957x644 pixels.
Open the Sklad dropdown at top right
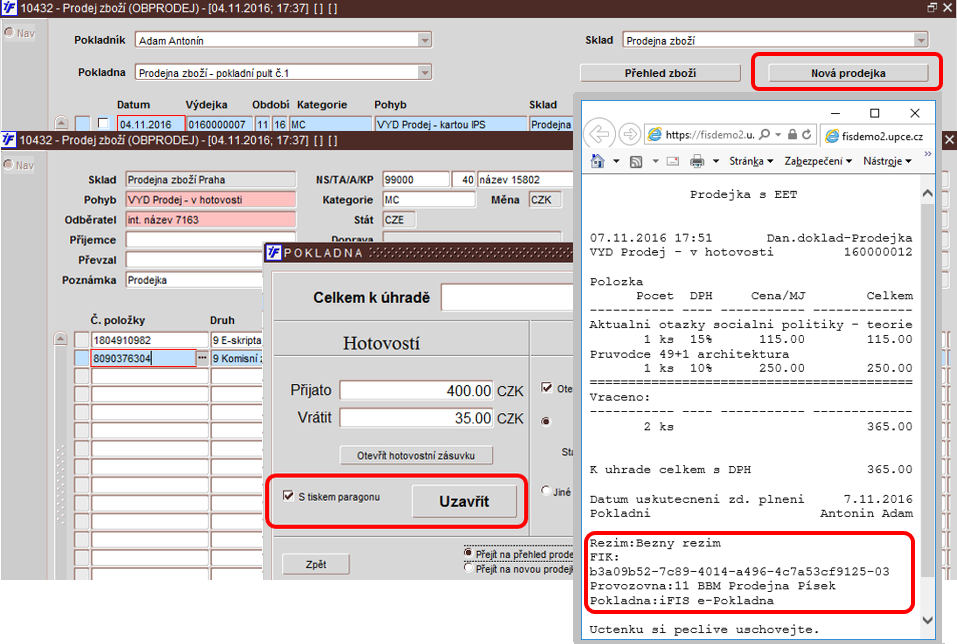pos(920,40)
